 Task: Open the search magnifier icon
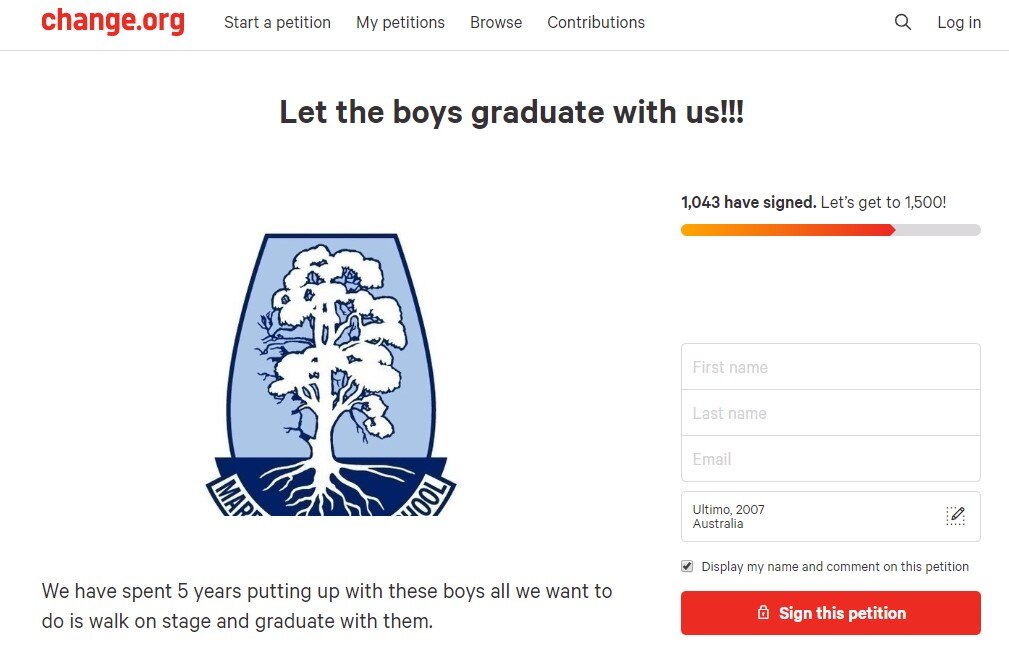point(903,22)
